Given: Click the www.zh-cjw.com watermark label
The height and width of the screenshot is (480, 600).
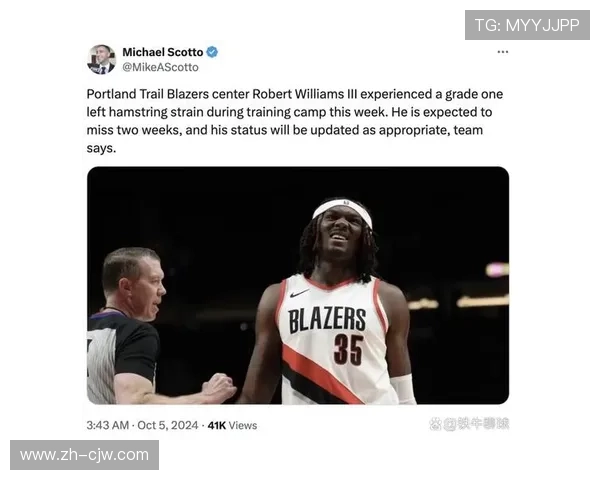Looking at the screenshot, I should click(x=85, y=455).
